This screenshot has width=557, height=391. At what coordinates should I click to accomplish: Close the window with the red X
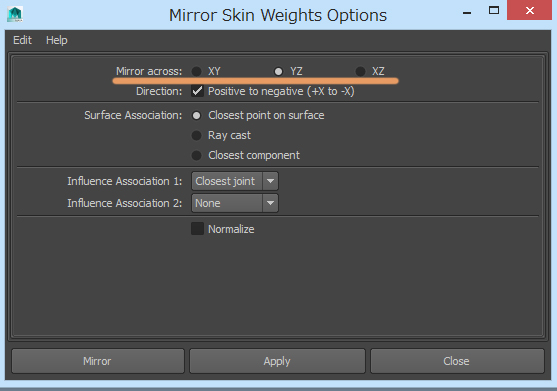[529, 10]
